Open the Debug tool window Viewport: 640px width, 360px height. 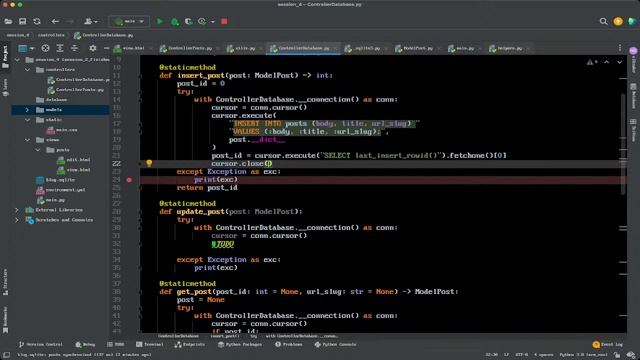pos(85,344)
